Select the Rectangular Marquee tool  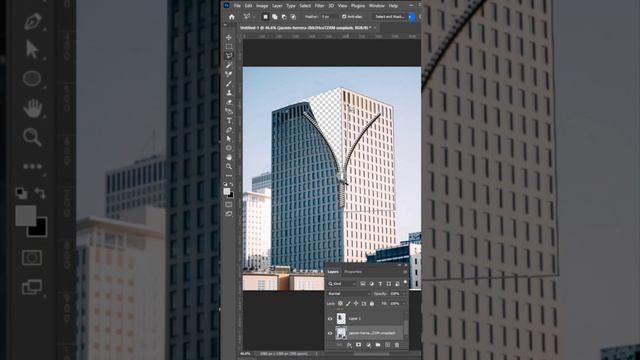(229, 47)
